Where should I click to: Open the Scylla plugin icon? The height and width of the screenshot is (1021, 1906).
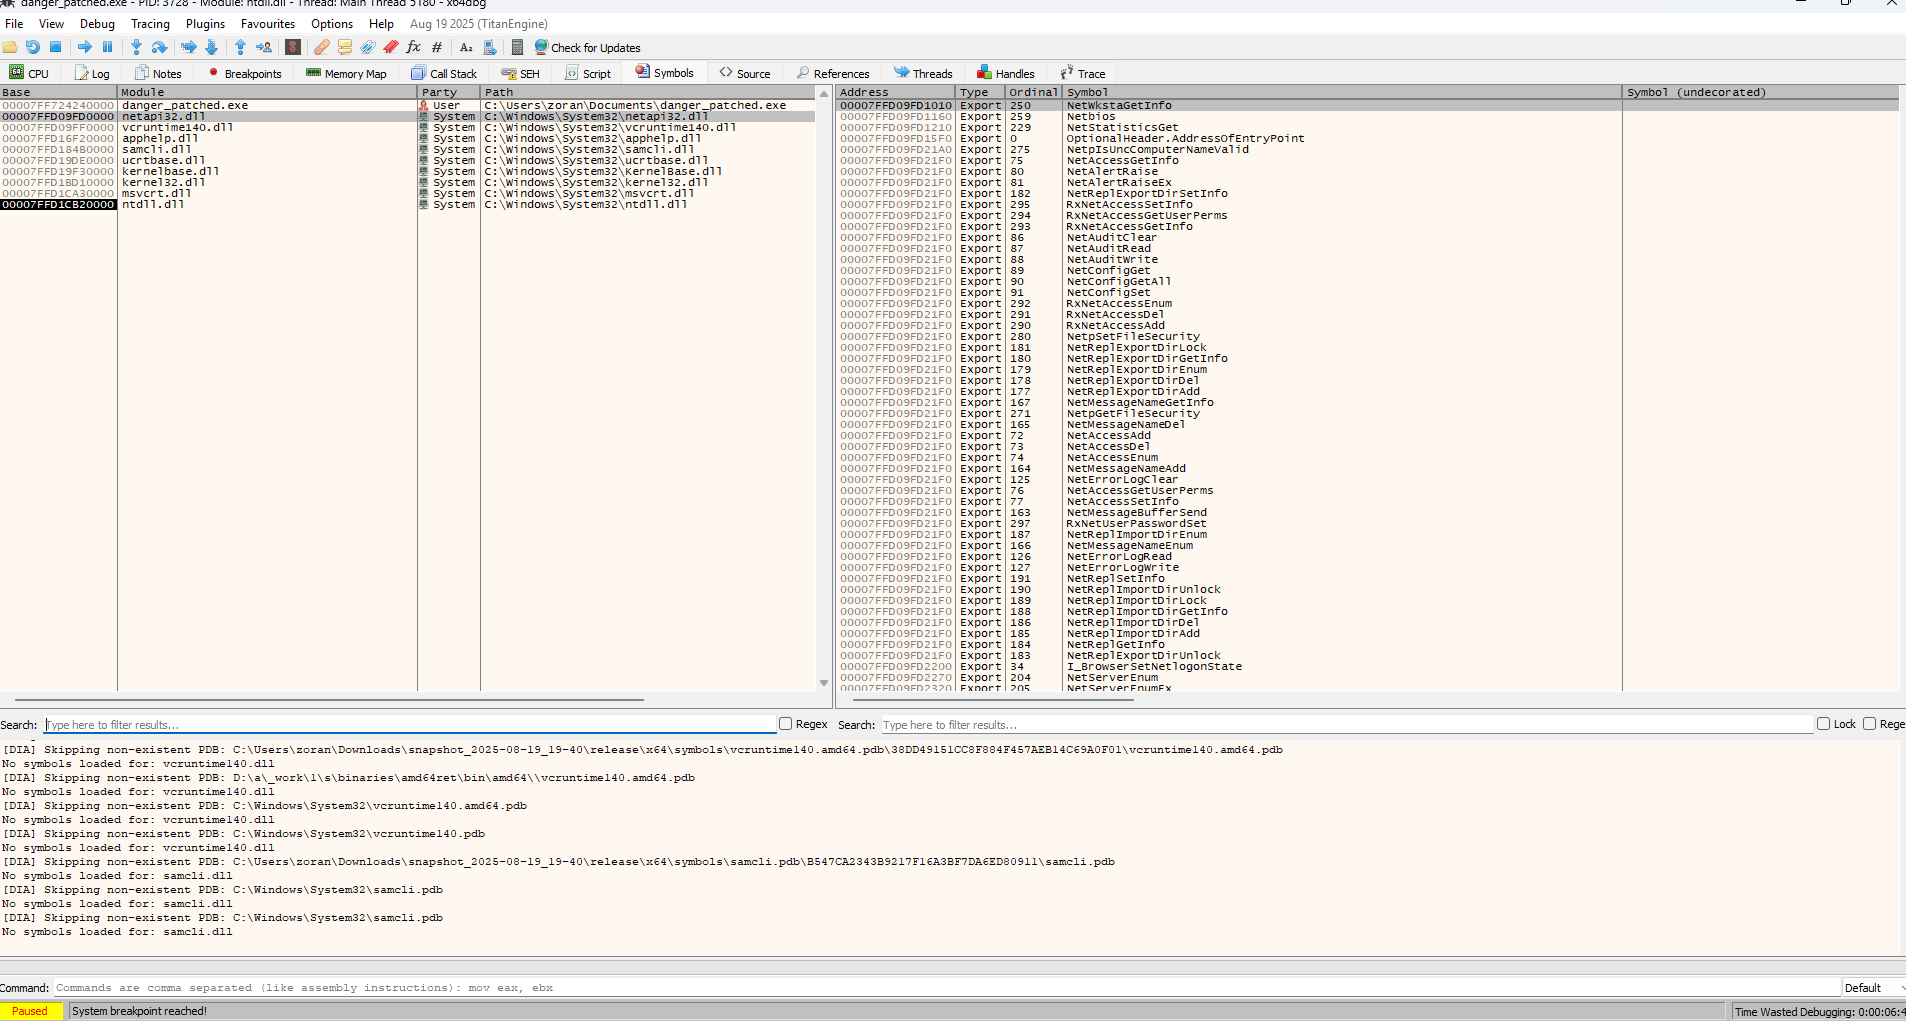[x=293, y=47]
